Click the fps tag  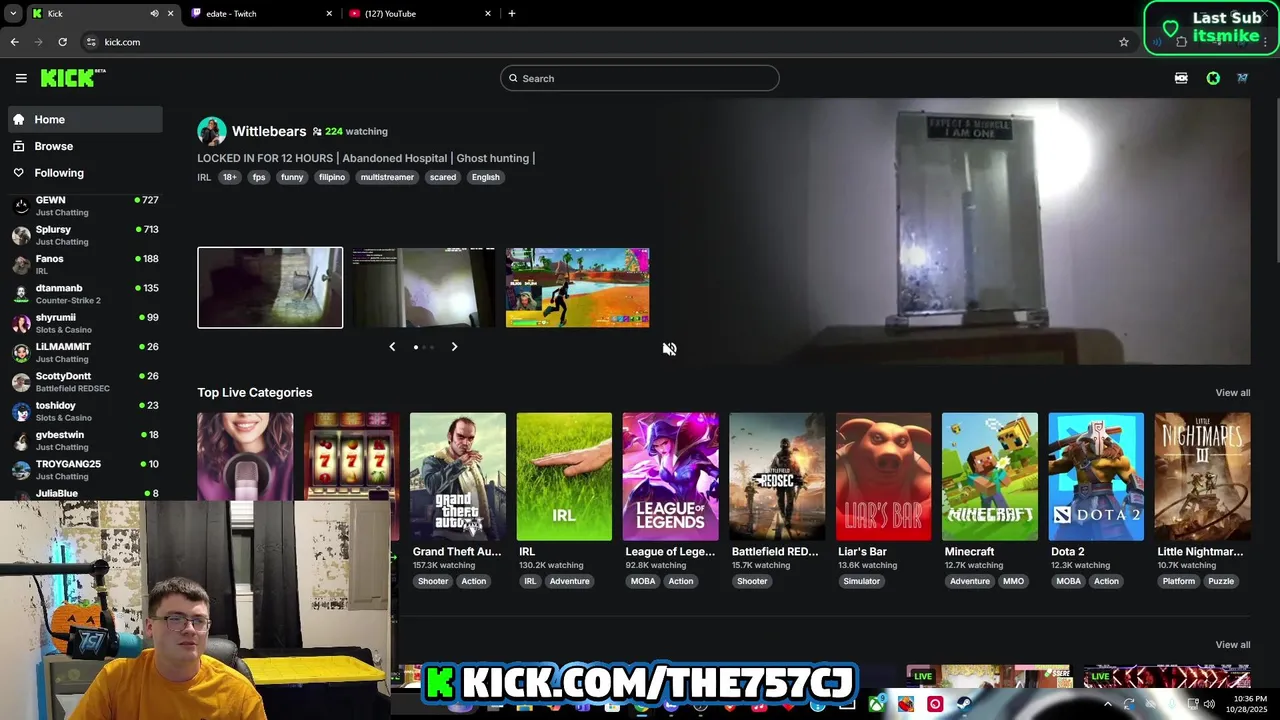(x=259, y=177)
